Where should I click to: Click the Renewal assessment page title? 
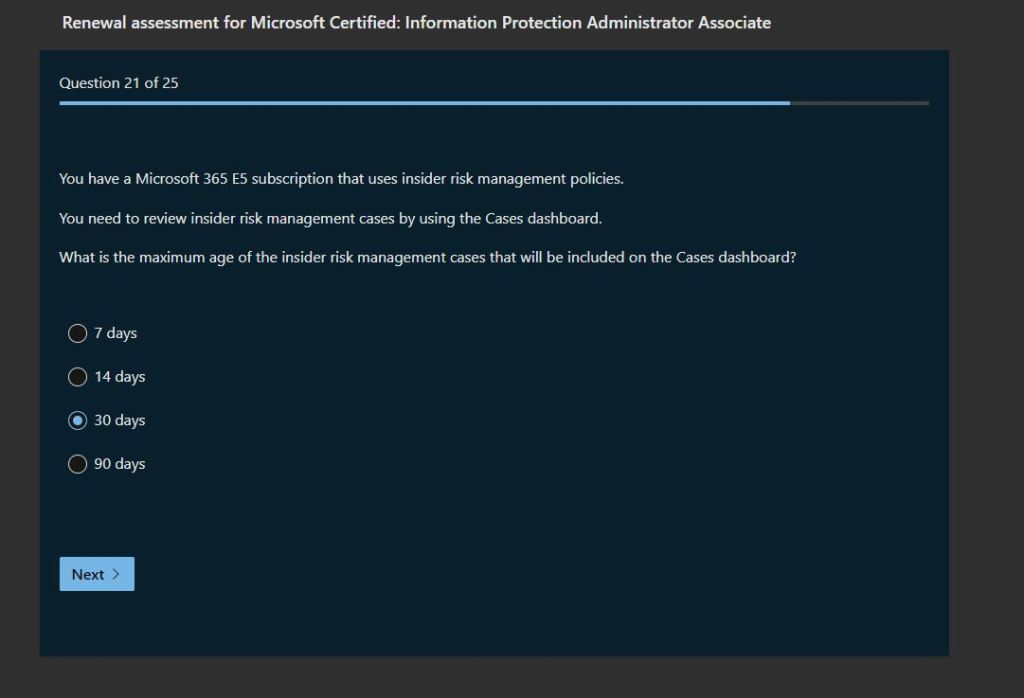pyautogui.click(x=416, y=22)
